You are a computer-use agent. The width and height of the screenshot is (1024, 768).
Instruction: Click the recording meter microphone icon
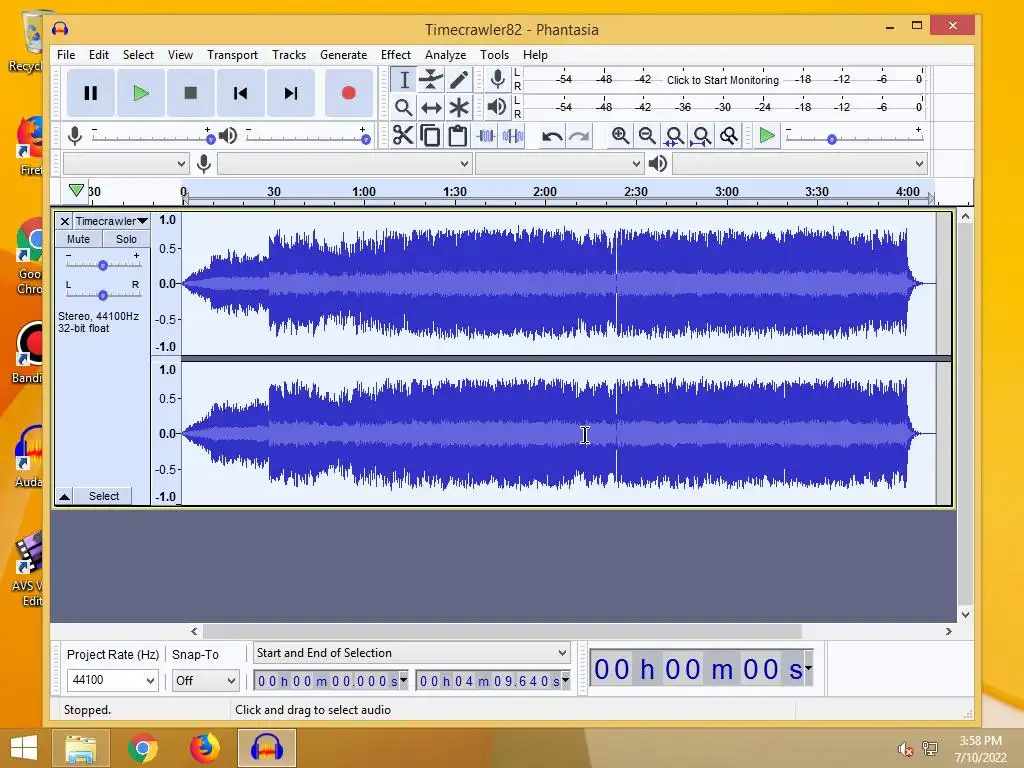pyautogui.click(x=498, y=80)
